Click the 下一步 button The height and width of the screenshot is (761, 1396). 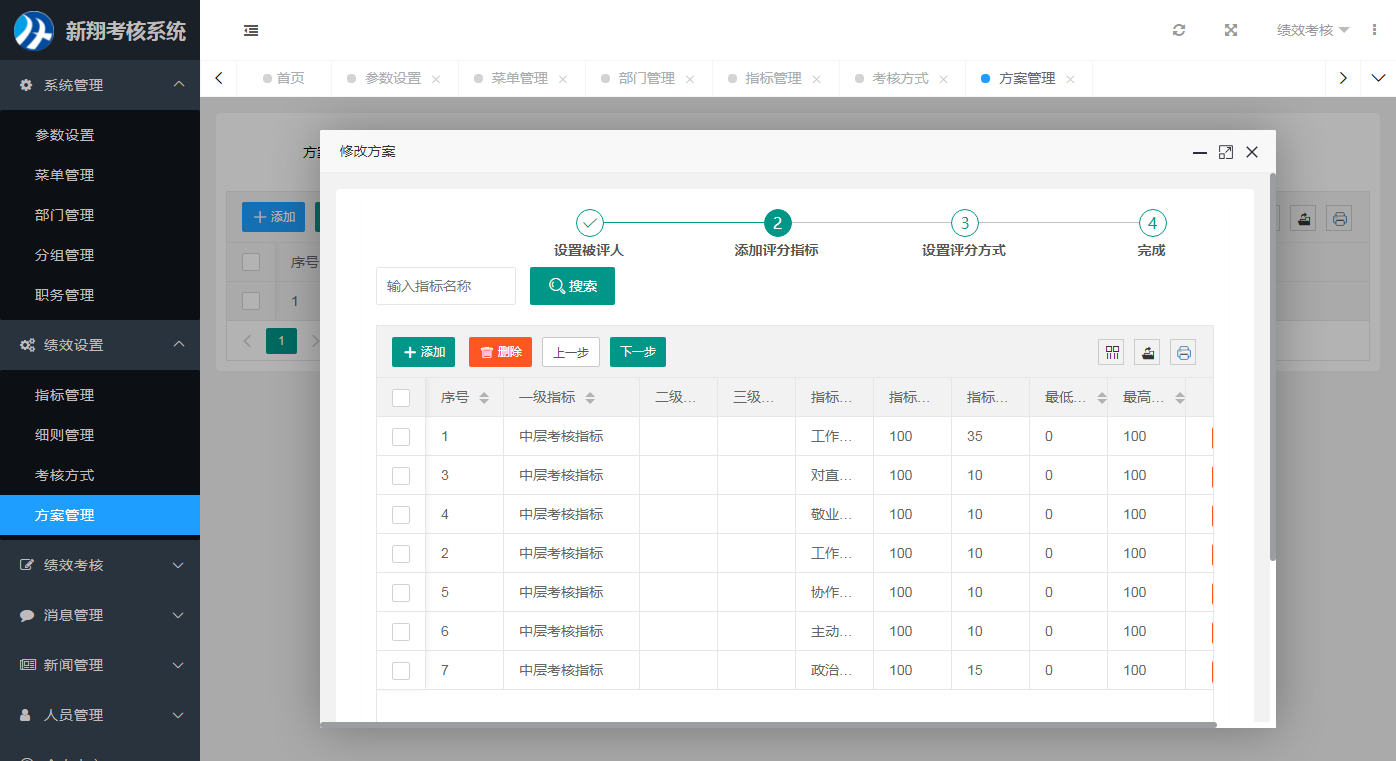tap(637, 352)
